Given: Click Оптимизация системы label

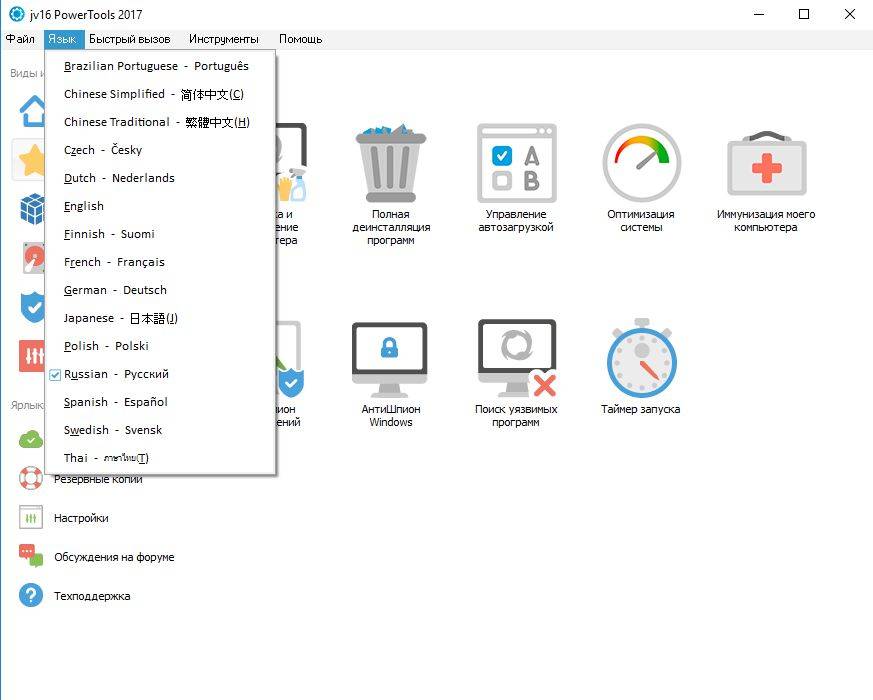Looking at the screenshot, I should coord(641,221).
